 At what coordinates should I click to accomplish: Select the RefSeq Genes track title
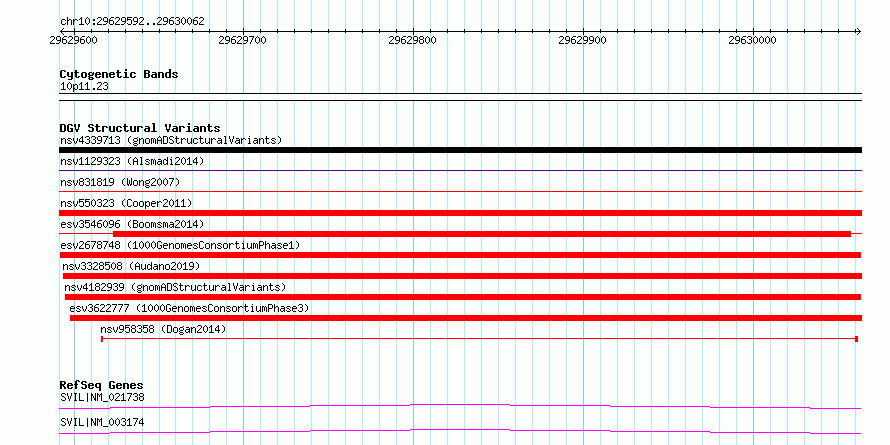101,386
